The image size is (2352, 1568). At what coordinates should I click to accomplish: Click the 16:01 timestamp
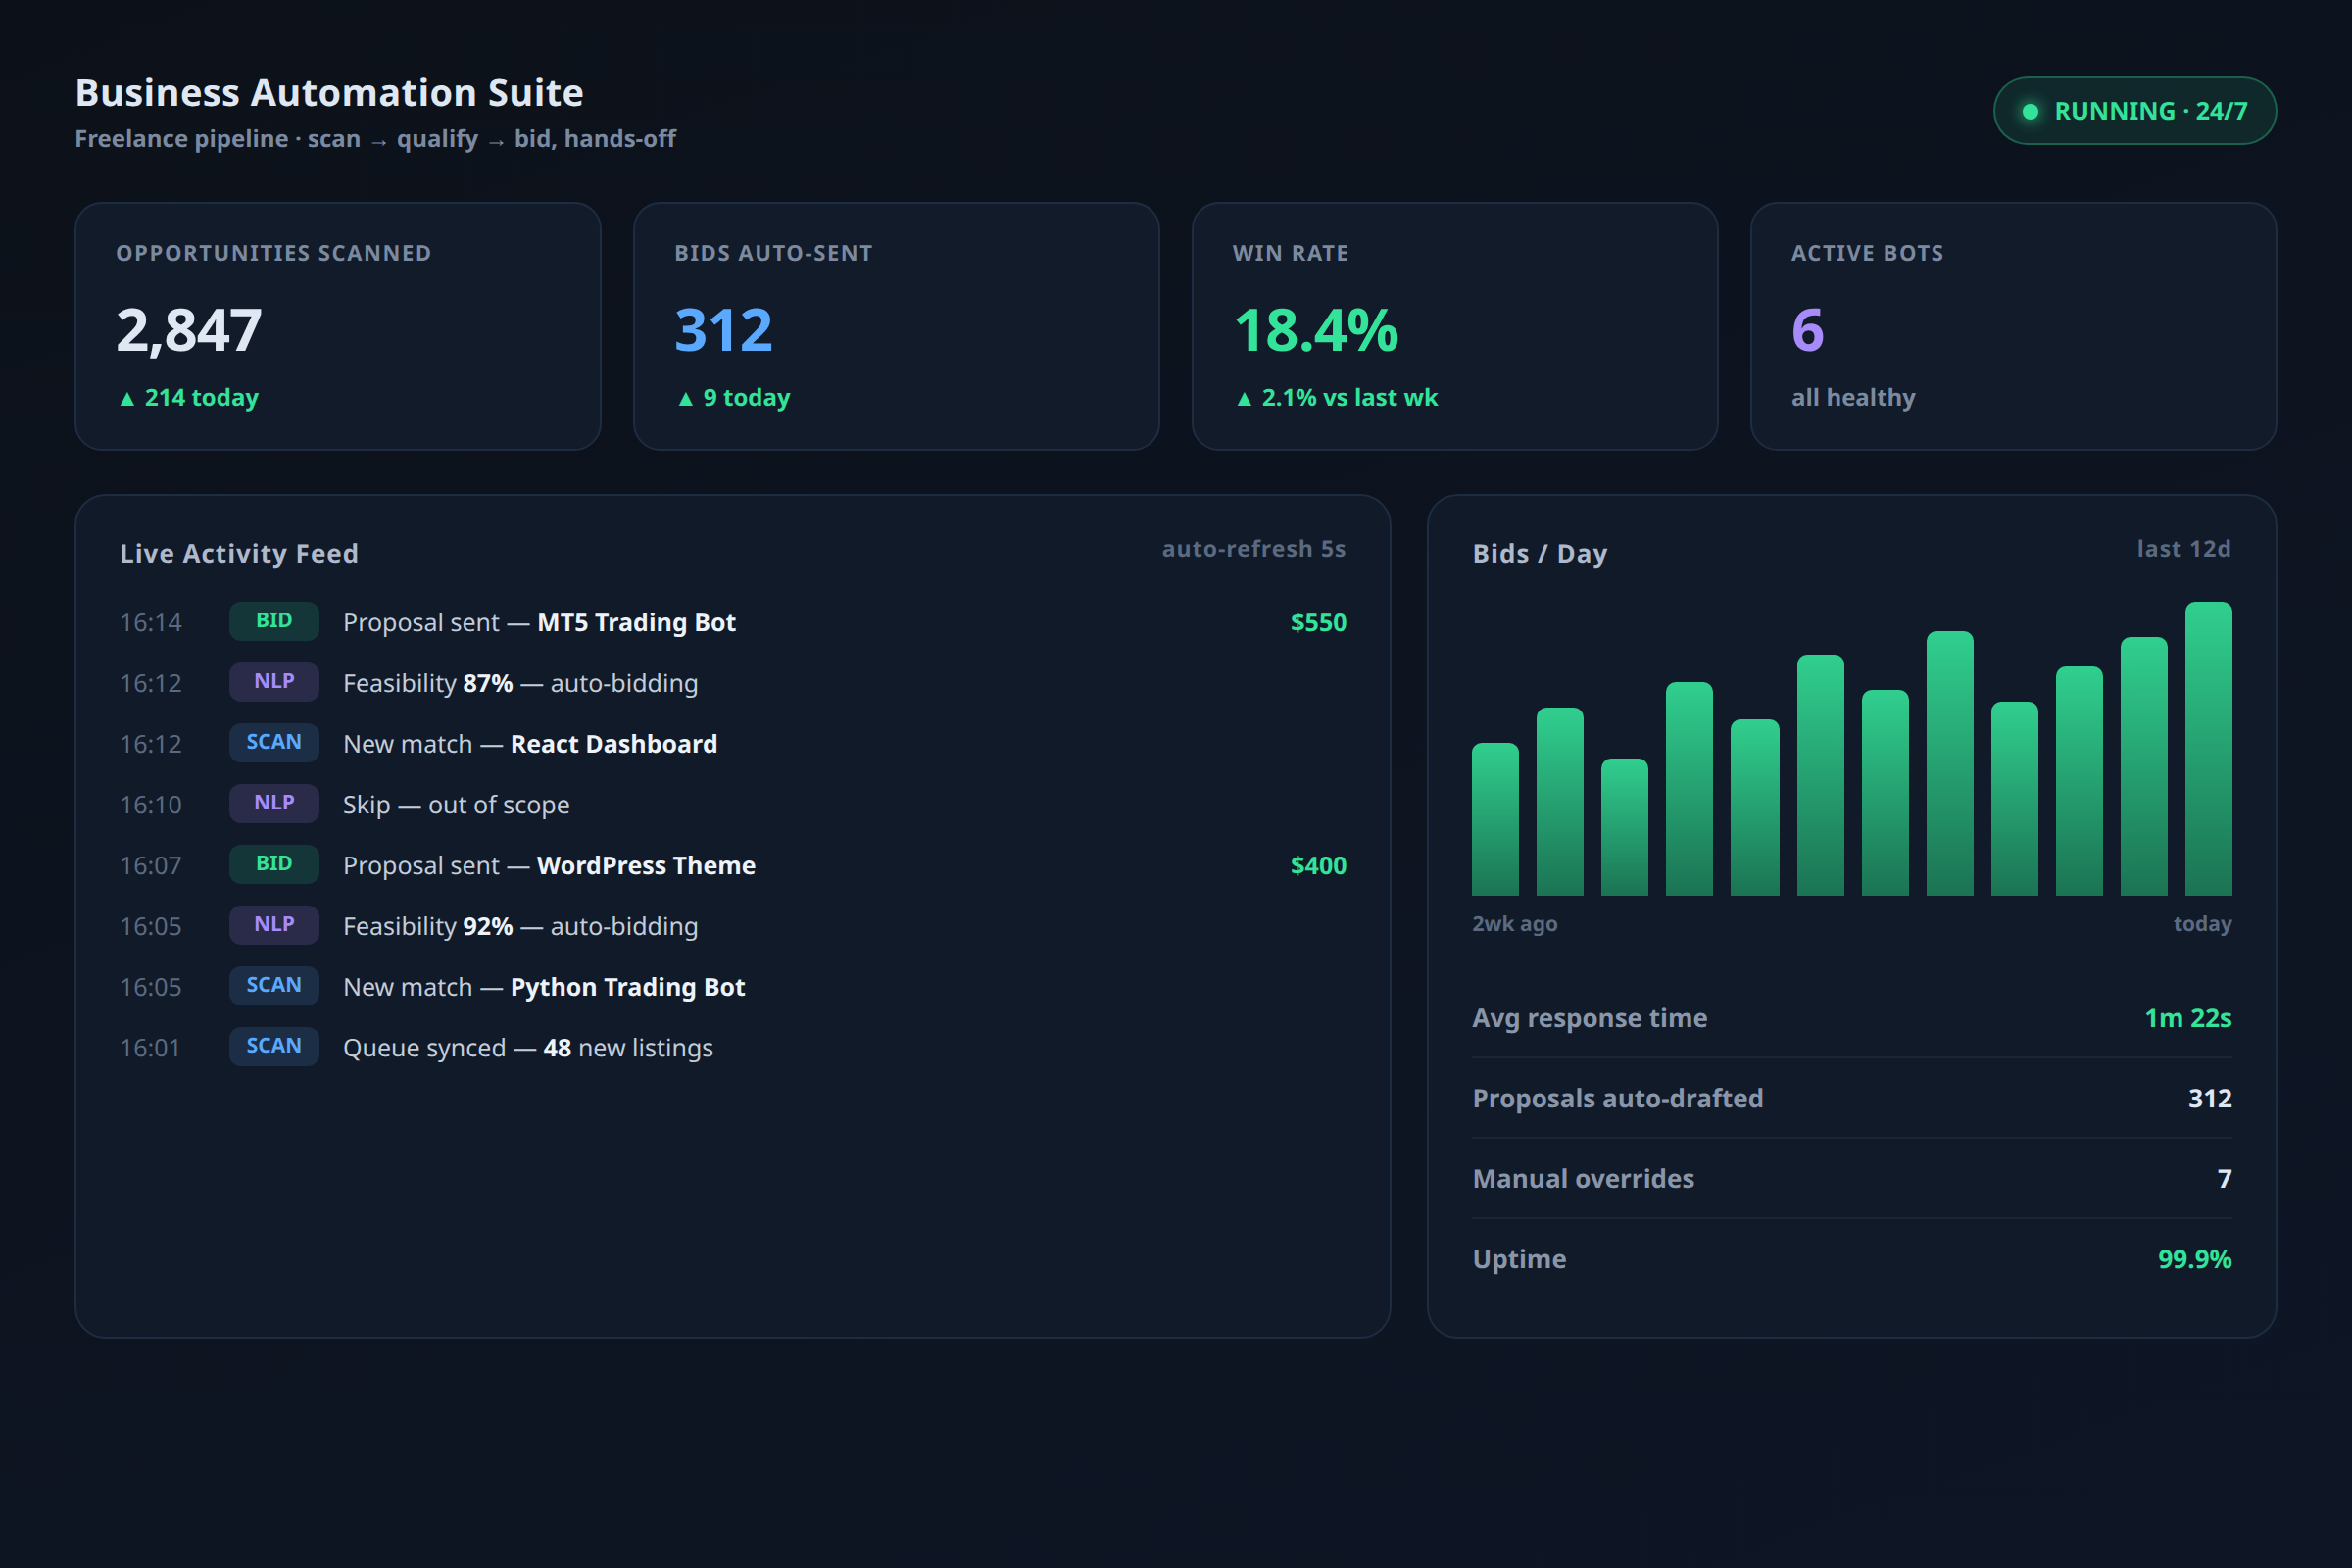point(150,1048)
